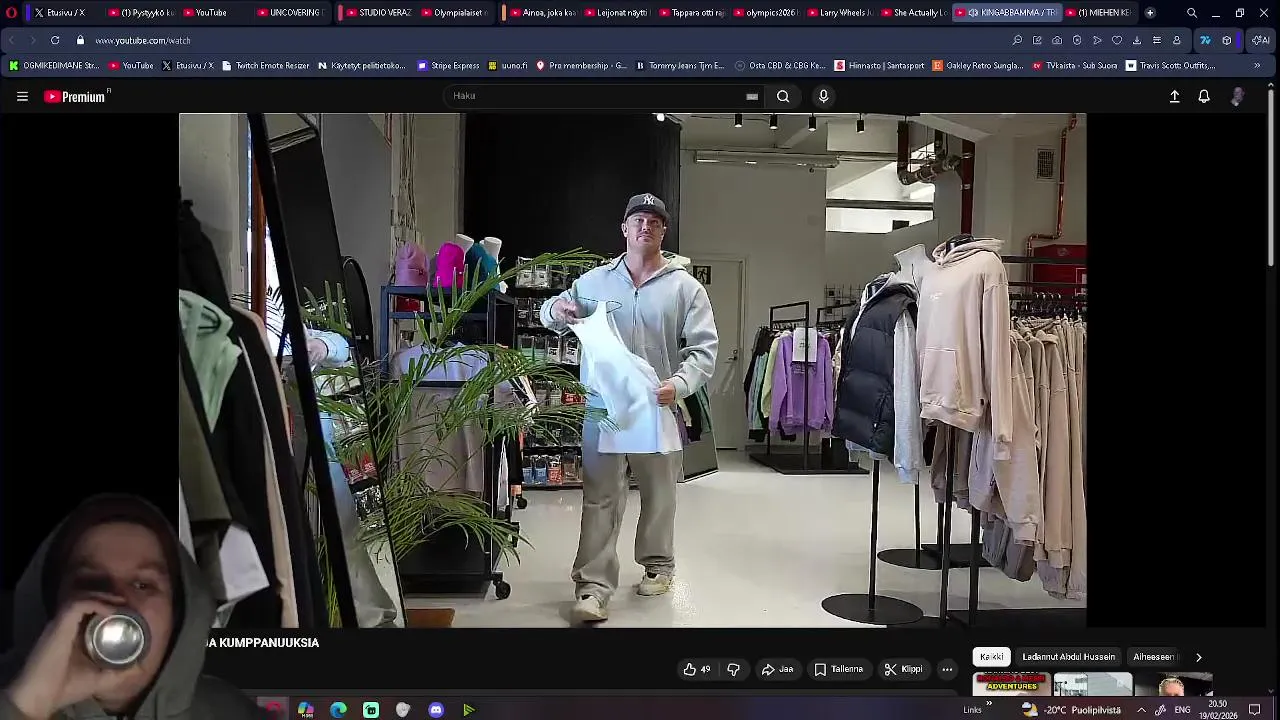Click the YouTube Premium logo
Screen dimensions: 1280x720
pos(76,96)
